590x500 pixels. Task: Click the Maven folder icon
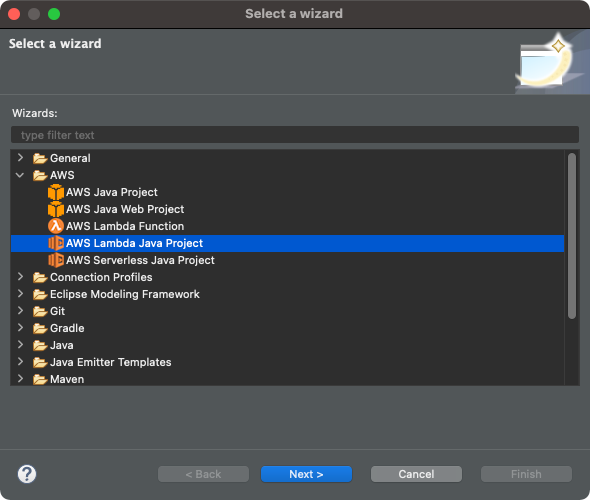40,379
